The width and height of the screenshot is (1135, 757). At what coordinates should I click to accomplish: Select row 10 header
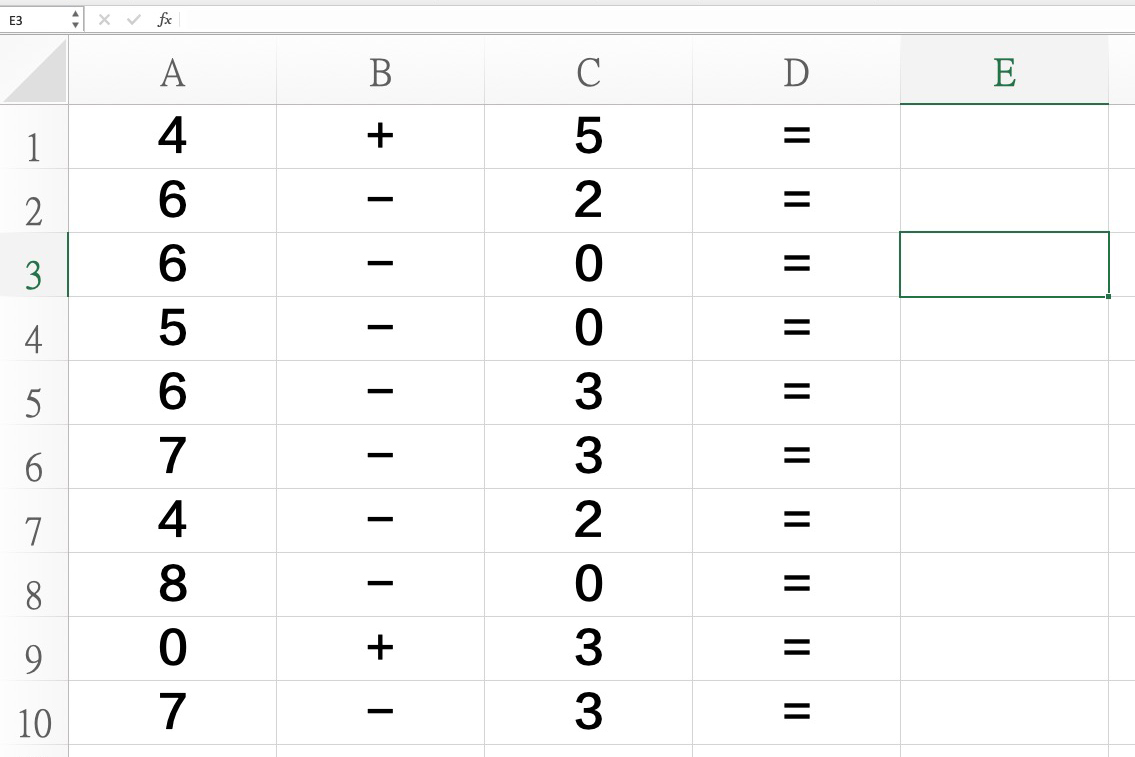click(x=33, y=713)
